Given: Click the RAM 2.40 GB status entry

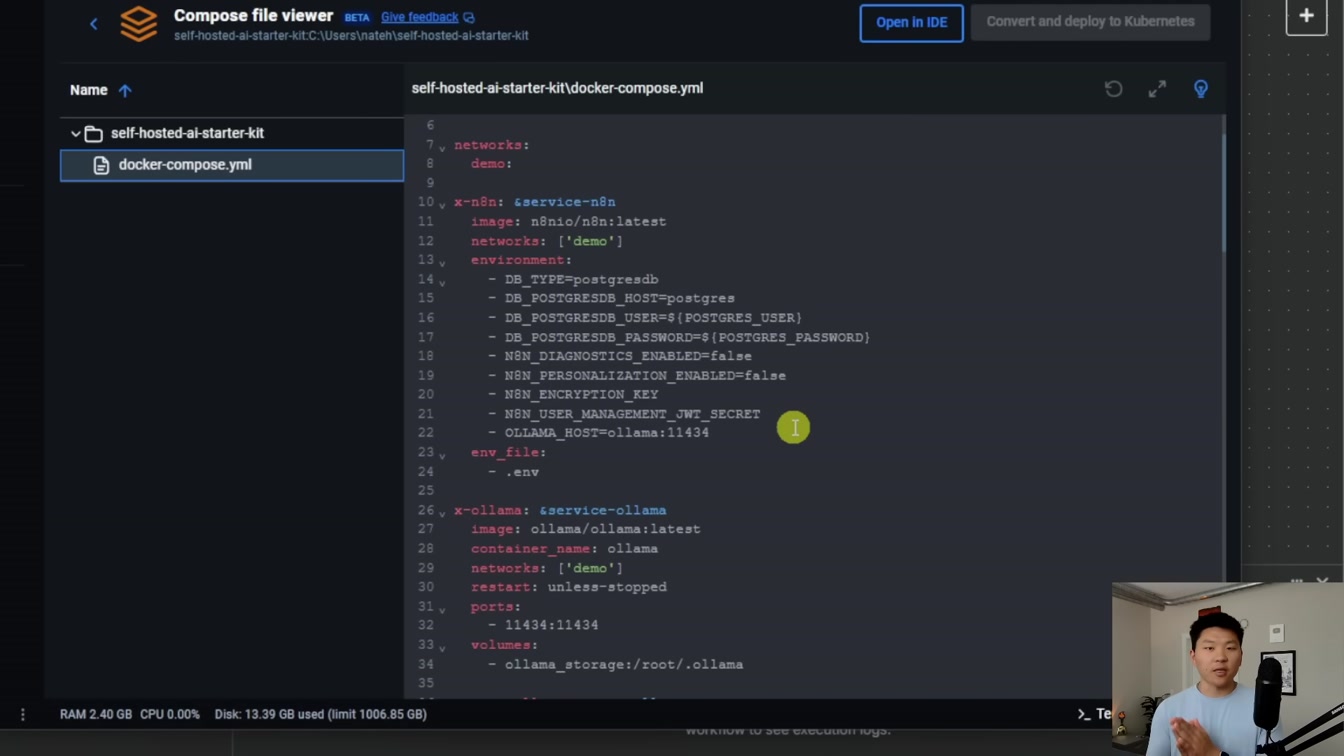Looking at the screenshot, I should point(96,714).
